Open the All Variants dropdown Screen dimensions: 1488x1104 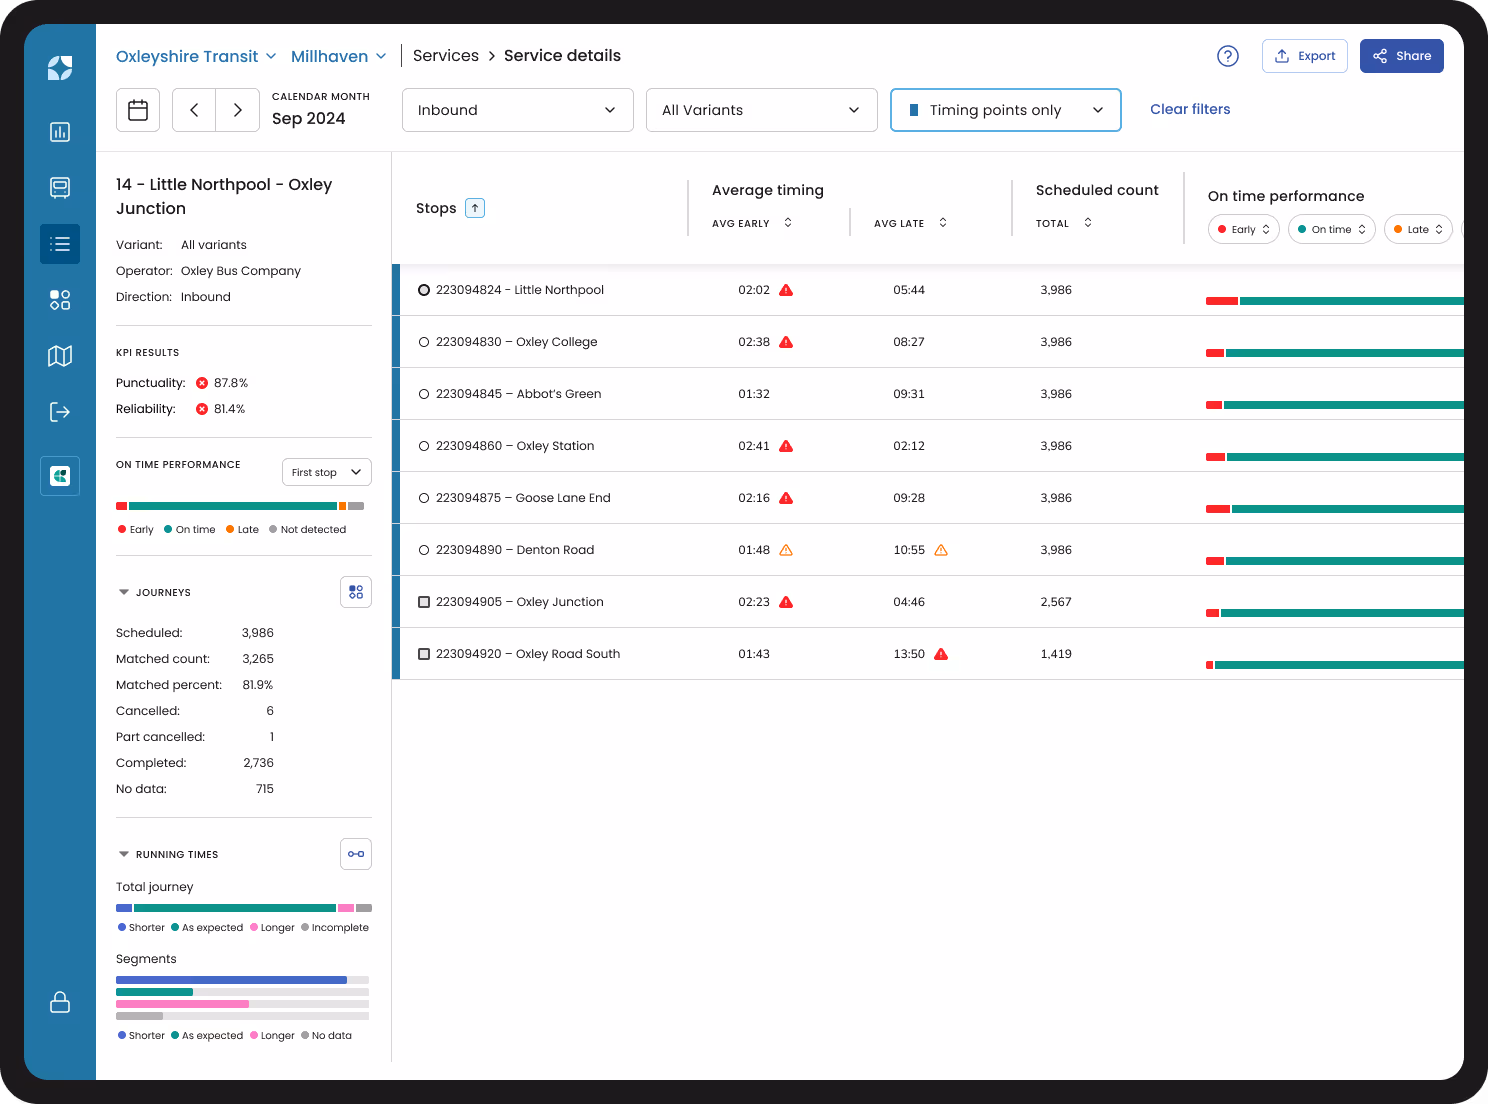pos(761,110)
